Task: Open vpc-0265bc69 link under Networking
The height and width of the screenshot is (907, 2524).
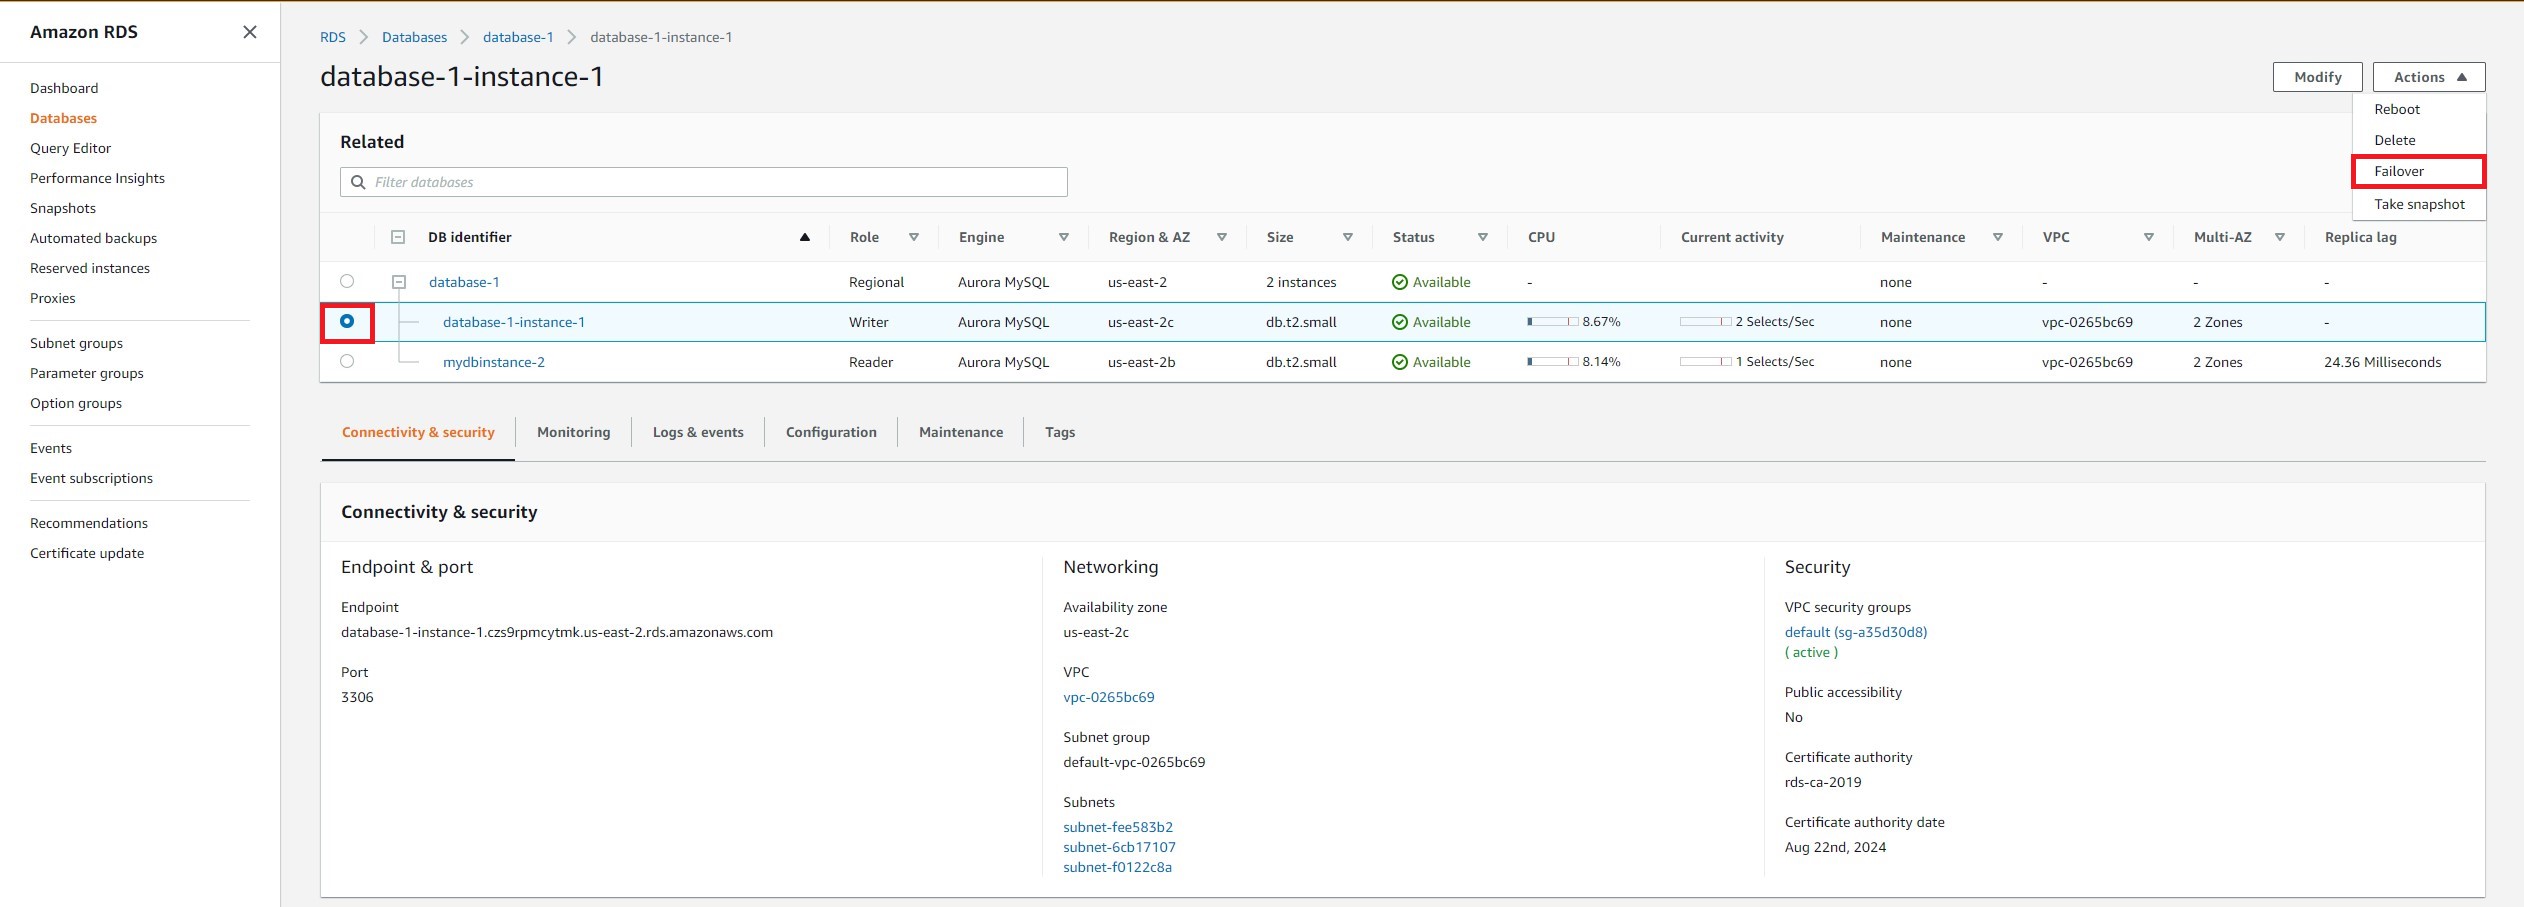Action: coord(1108,697)
